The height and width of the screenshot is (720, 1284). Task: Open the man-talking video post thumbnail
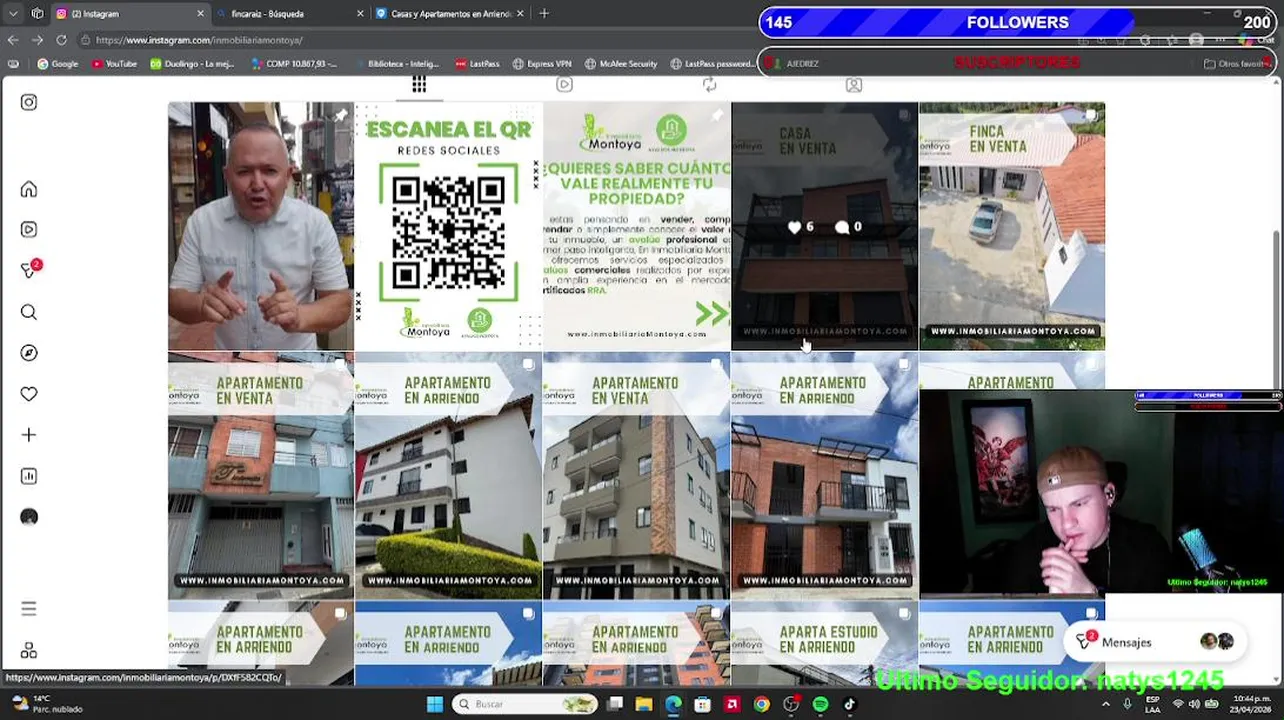coord(261,226)
